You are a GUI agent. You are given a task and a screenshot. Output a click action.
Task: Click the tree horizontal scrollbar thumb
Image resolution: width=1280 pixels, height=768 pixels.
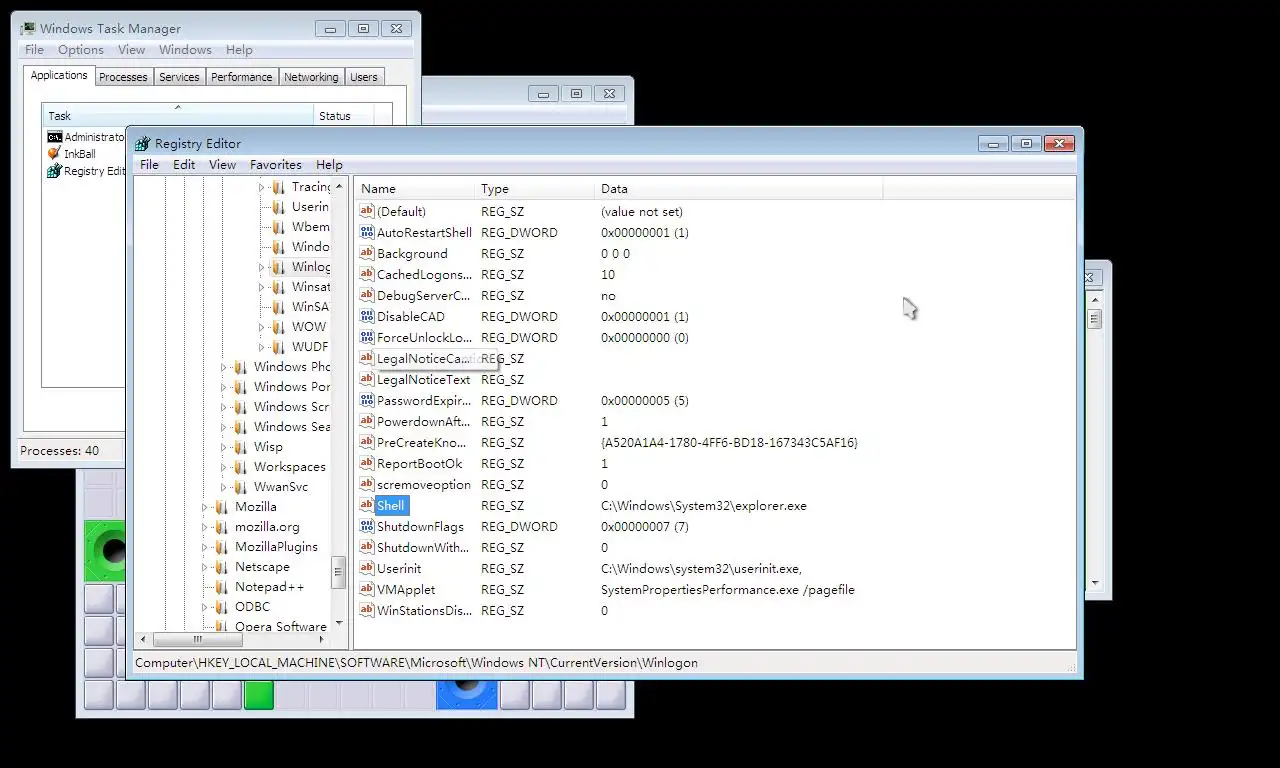pyautogui.click(x=197, y=639)
